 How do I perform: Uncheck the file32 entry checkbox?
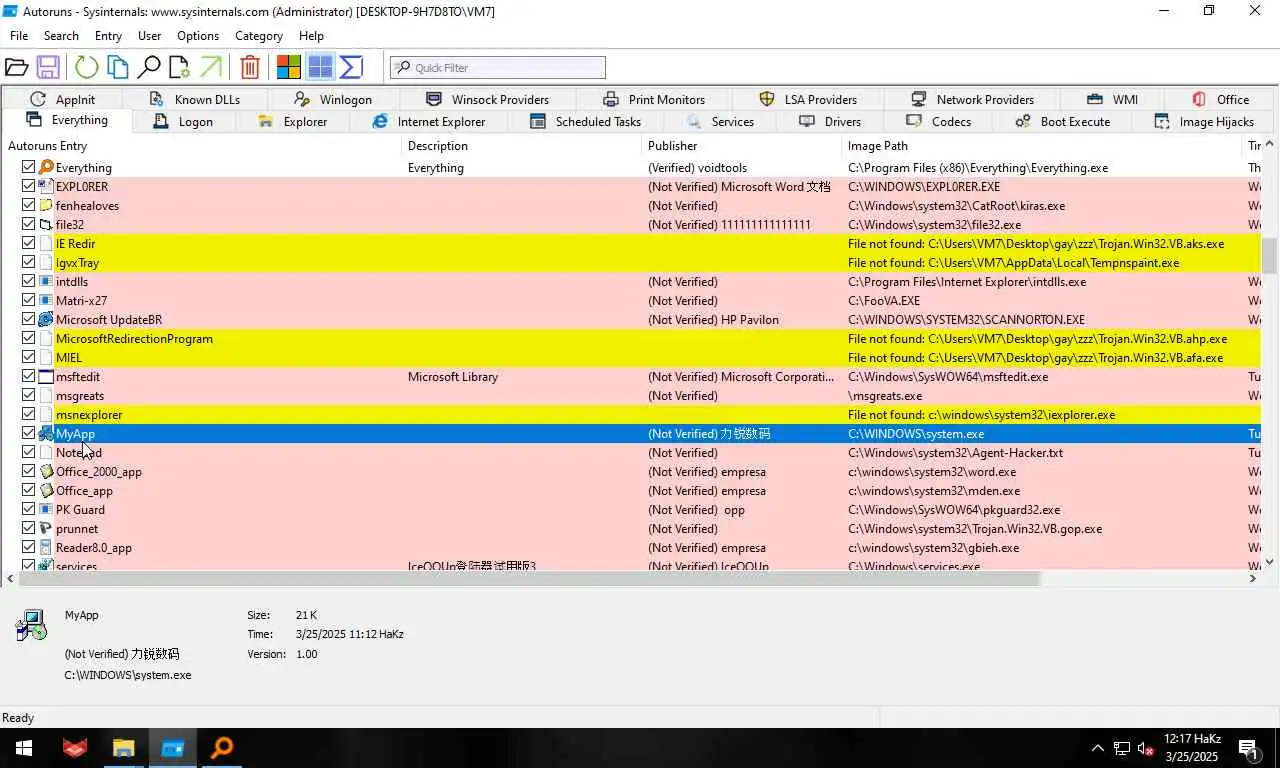(28, 224)
